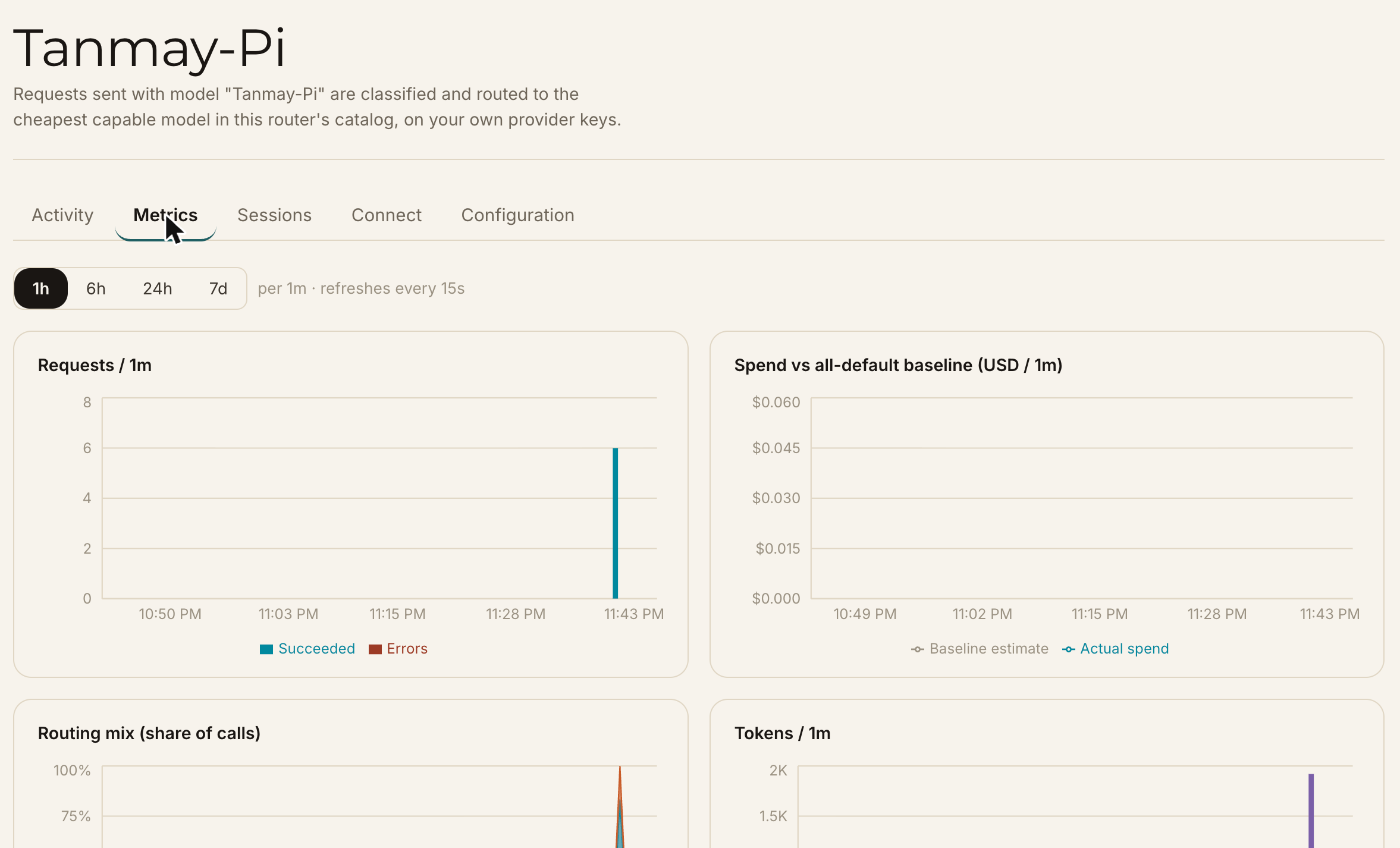Click the "10:49 PM" axis label
The width and height of the screenshot is (1400, 848).
[x=864, y=614]
